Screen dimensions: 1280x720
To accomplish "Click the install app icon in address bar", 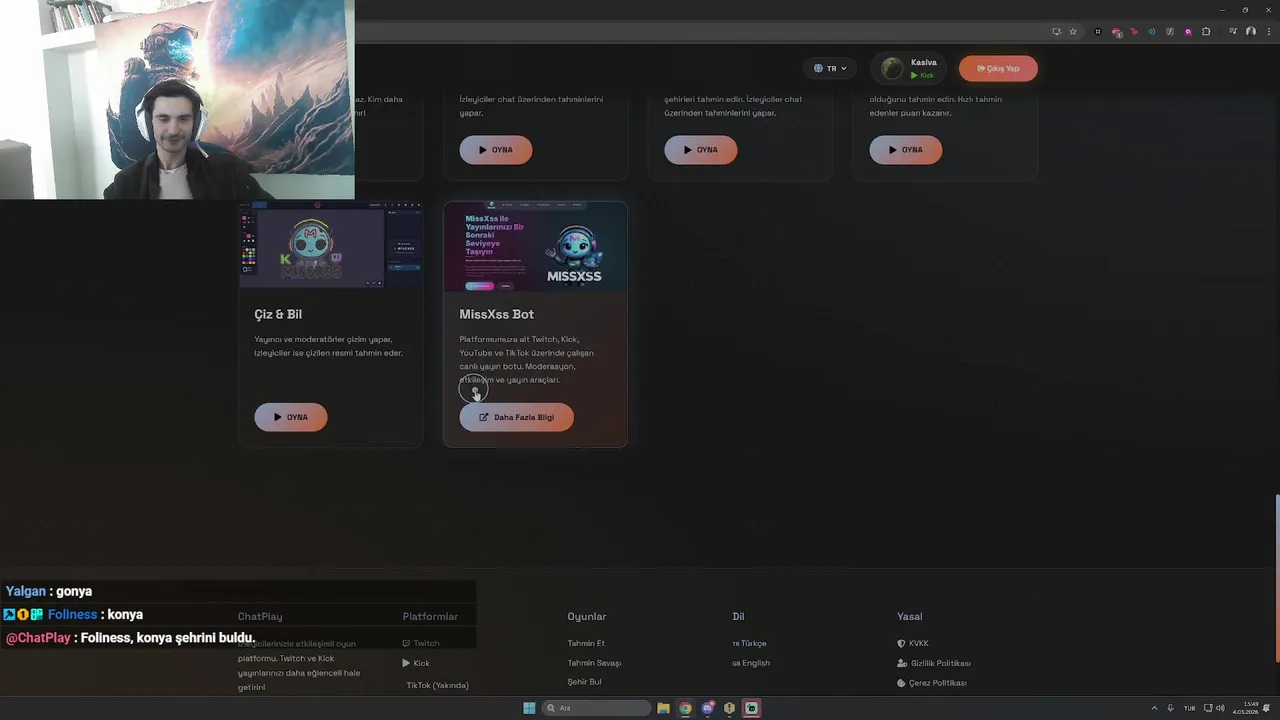I will pyautogui.click(x=1056, y=31).
